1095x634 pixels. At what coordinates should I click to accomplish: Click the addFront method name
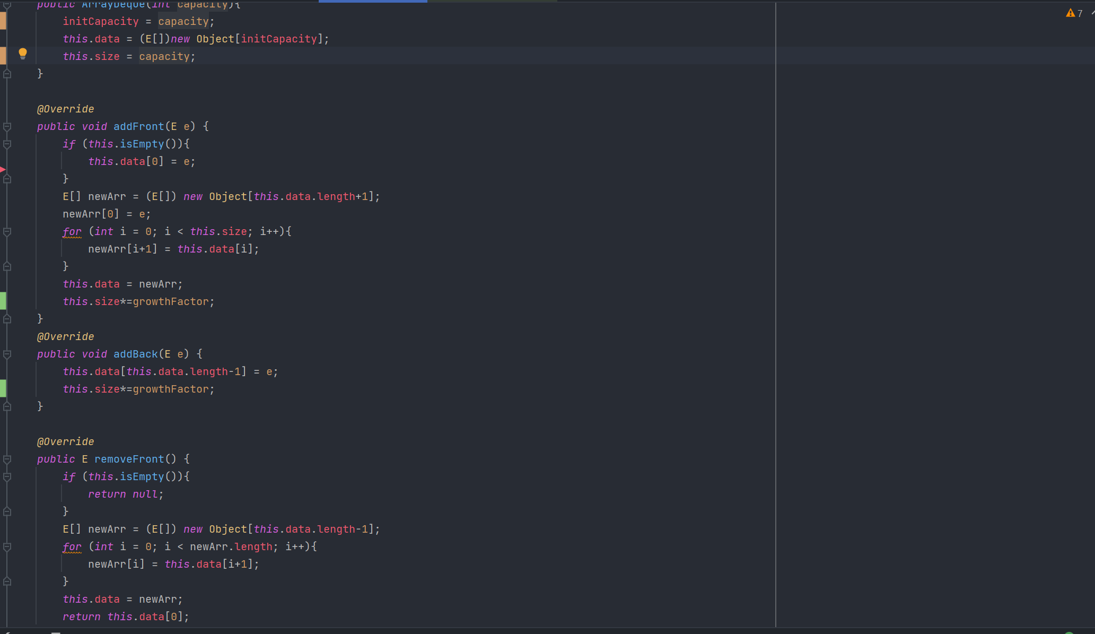coord(138,127)
